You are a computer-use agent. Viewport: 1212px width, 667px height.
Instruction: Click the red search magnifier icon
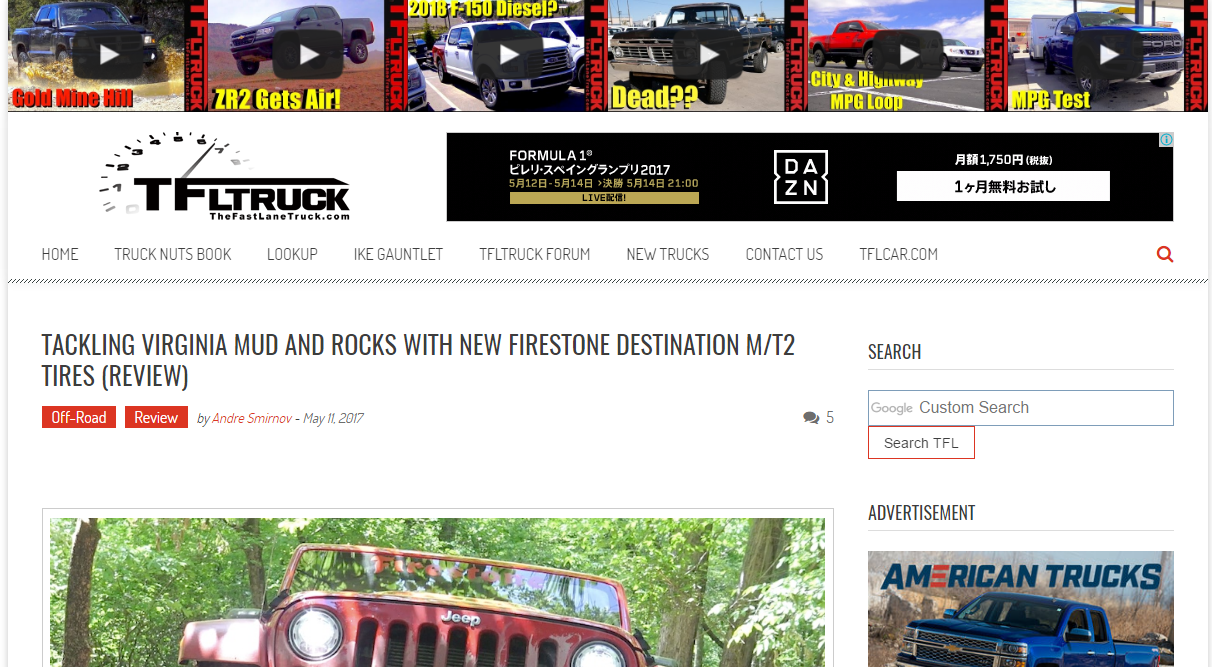[x=1165, y=254]
